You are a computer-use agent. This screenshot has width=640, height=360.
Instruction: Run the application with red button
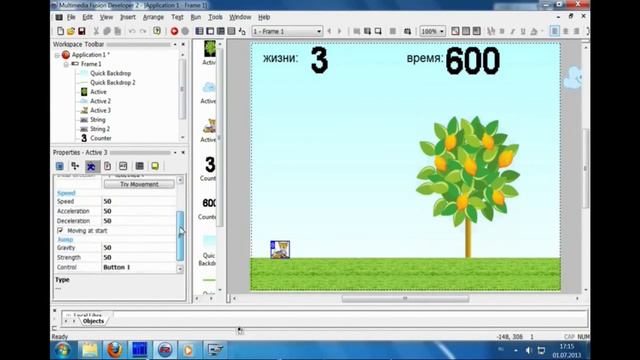[x=174, y=31]
